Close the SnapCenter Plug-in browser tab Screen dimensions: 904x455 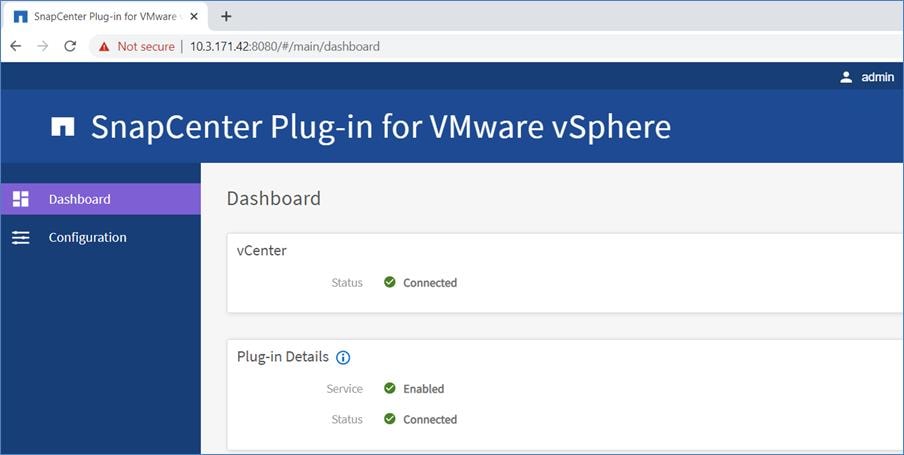click(194, 16)
